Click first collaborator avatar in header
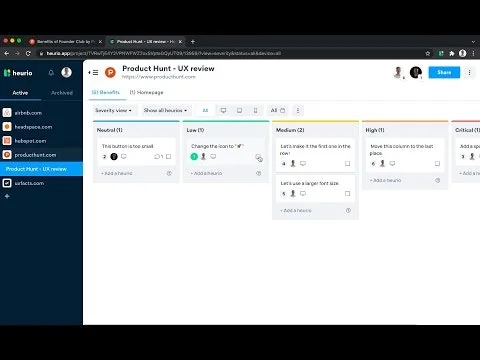Viewport: 480px width, 360px height. click(398, 72)
